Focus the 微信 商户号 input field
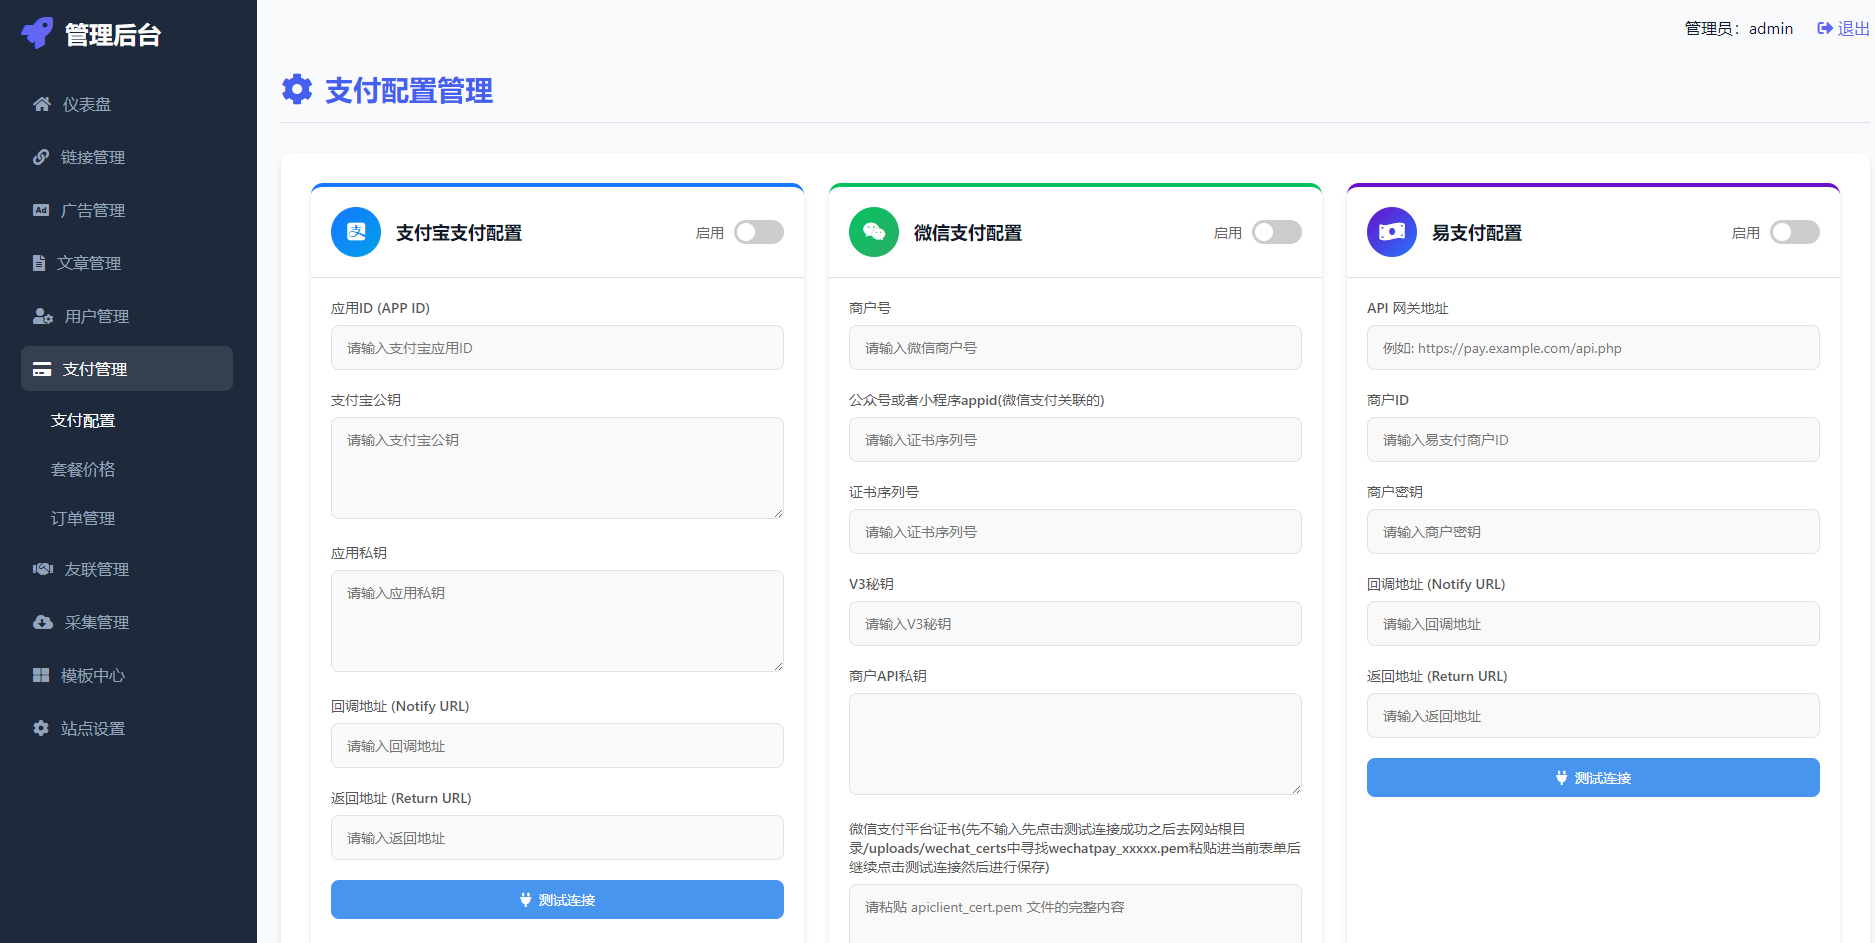1875x943 pixels. (1075, 348)
